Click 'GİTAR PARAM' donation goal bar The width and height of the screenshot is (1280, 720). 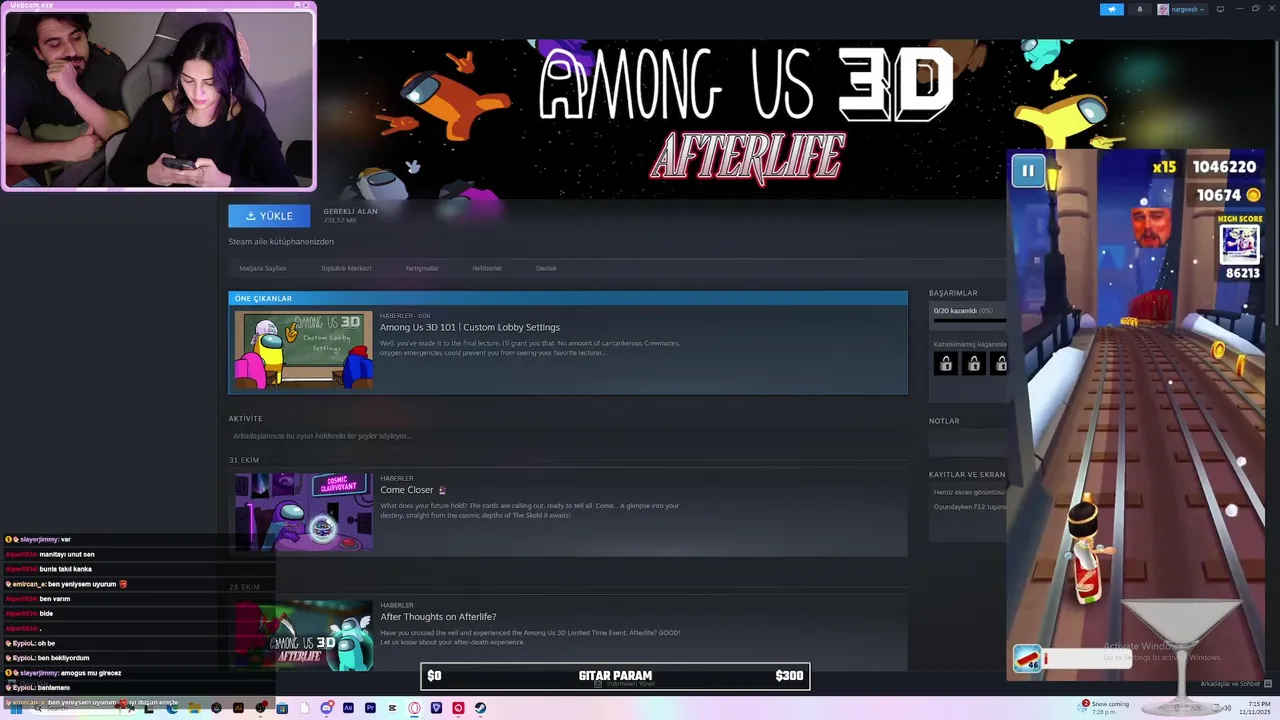pos(615,676)
